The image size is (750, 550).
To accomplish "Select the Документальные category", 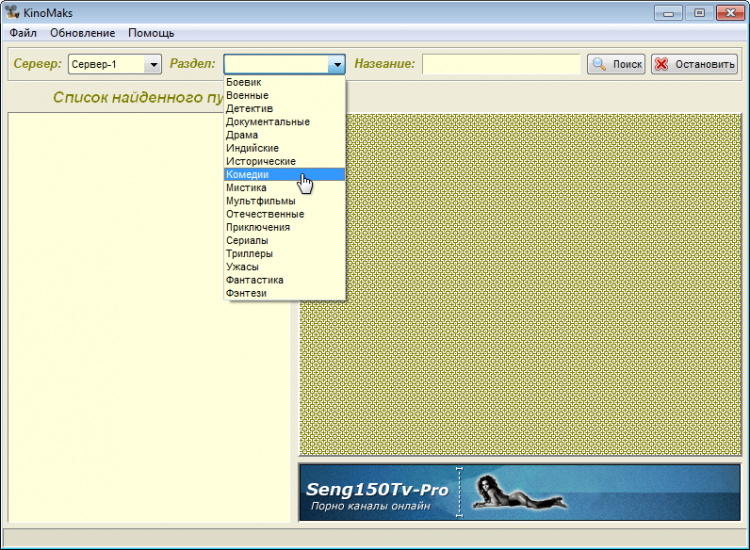I will [285, 121].
